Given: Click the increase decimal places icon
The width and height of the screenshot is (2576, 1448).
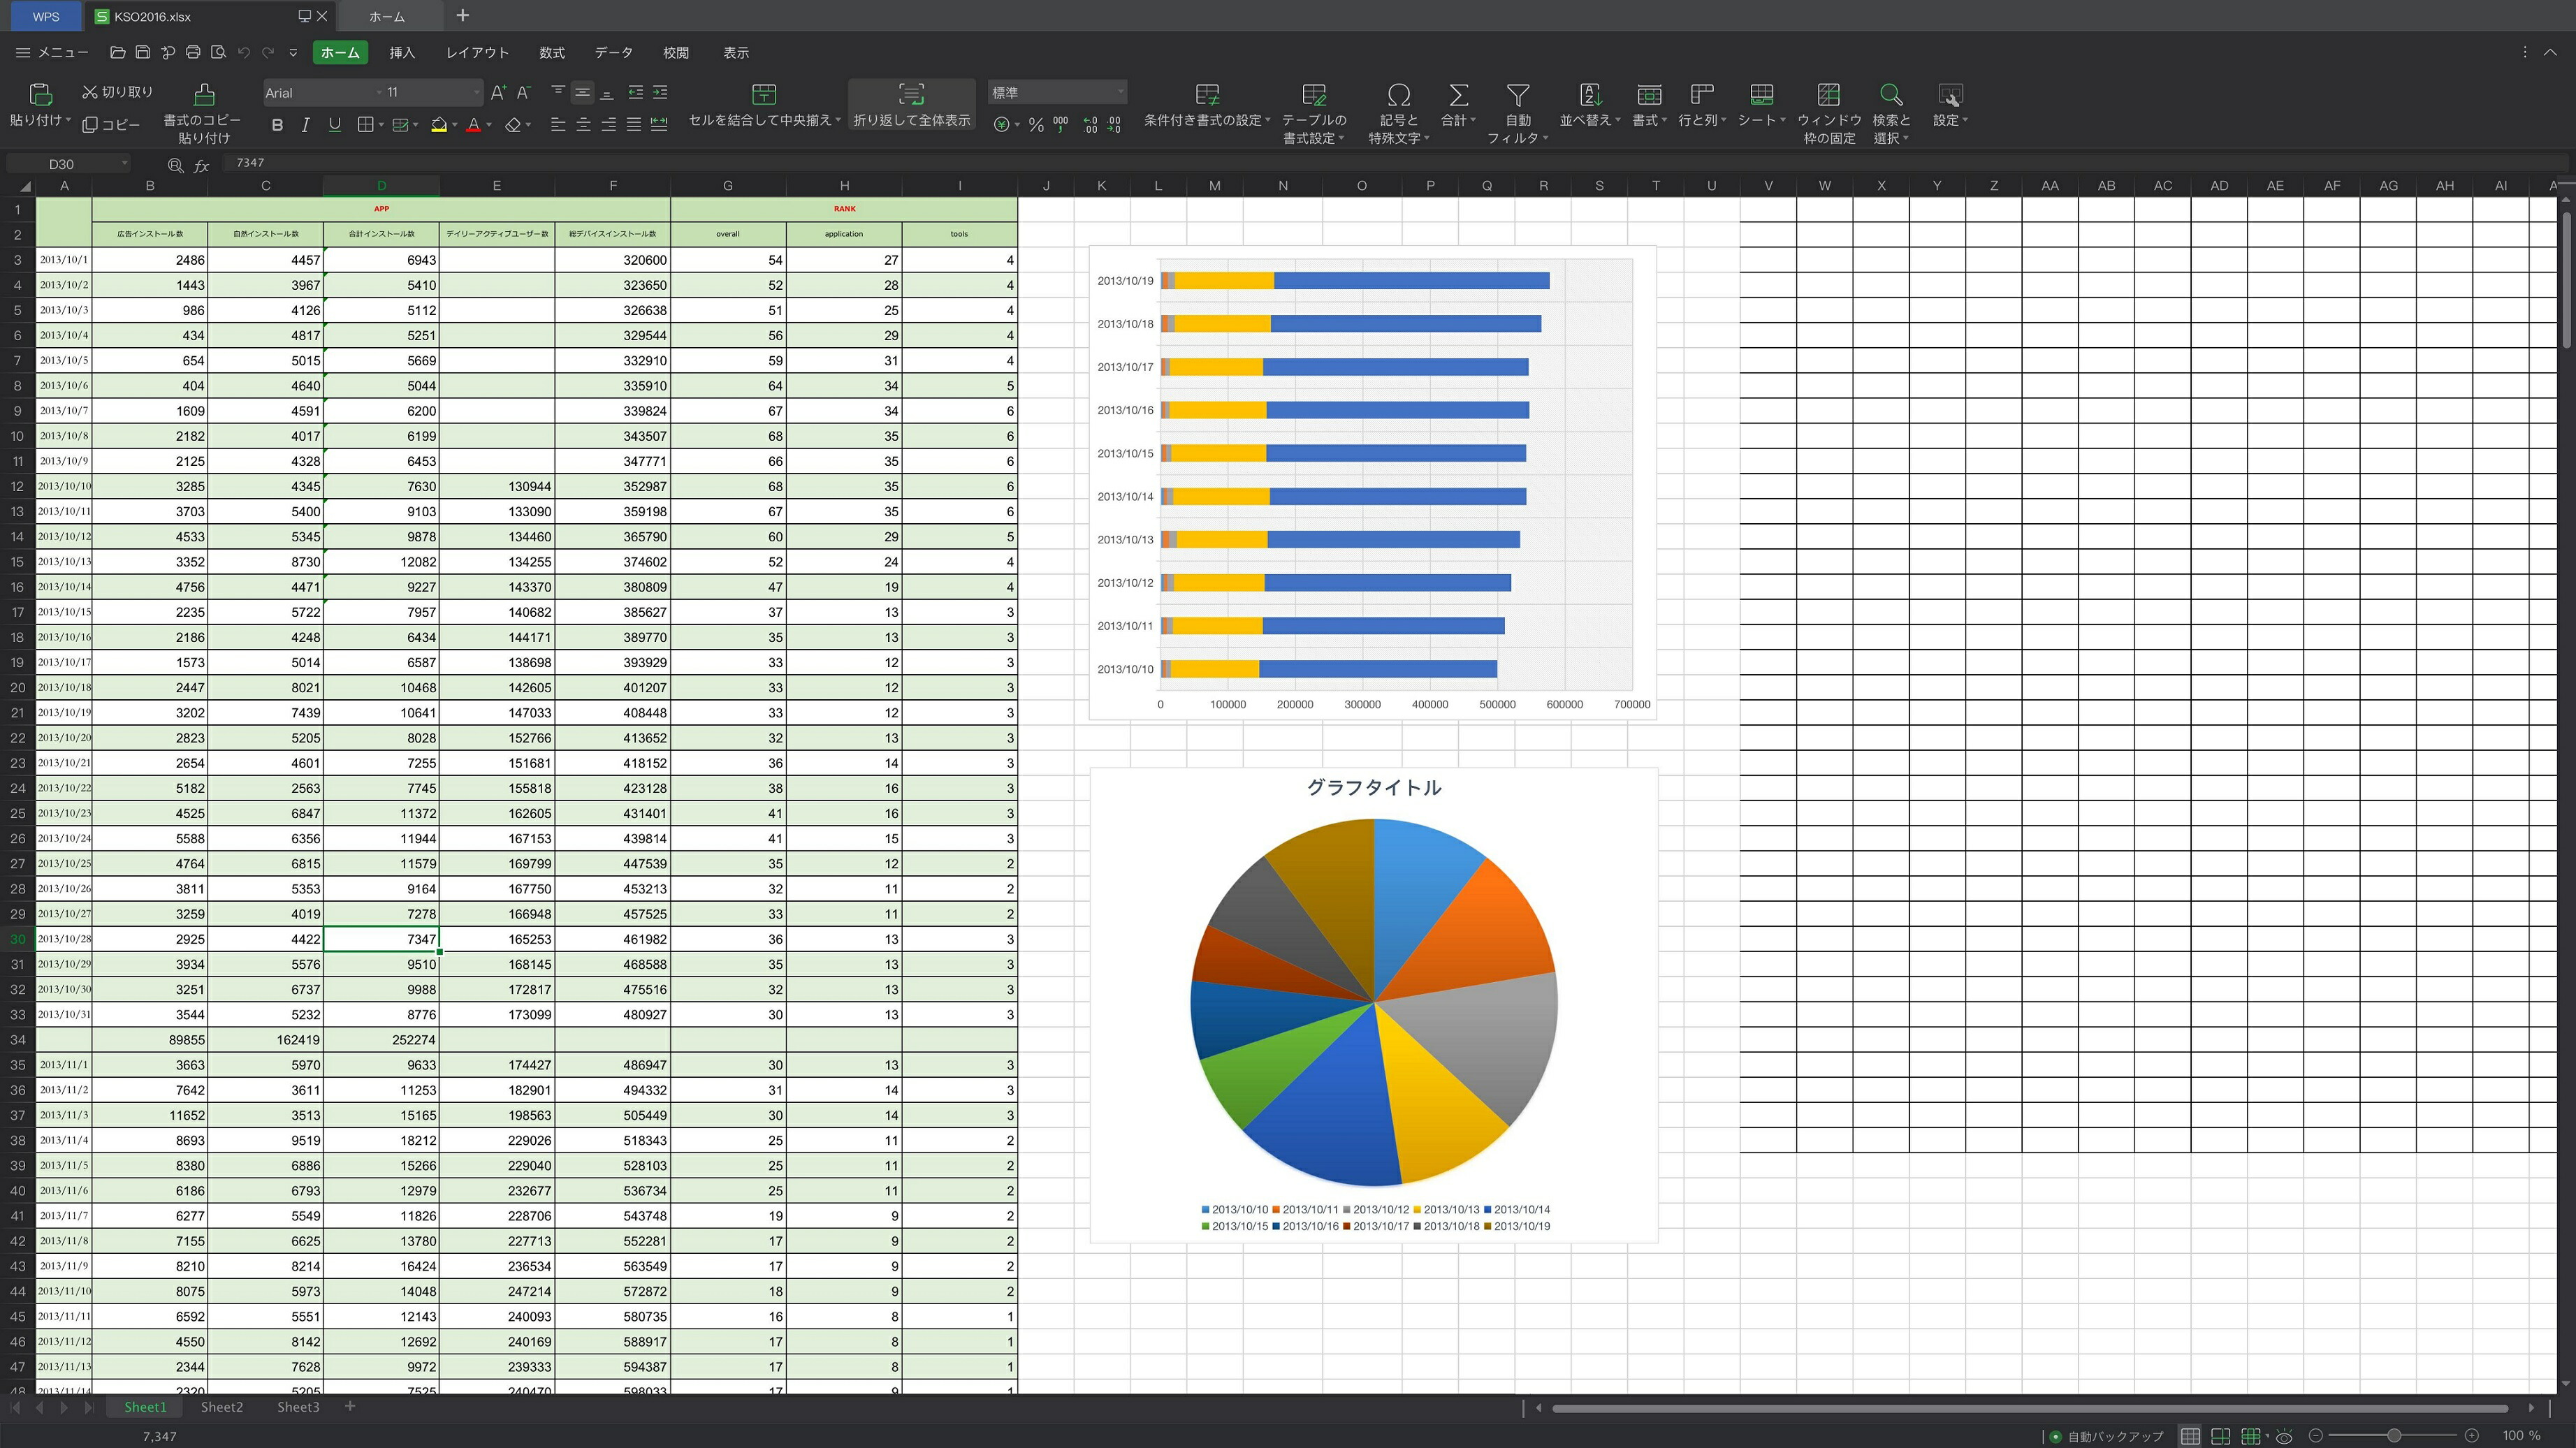Looking at the screenshot, I should [1090, 125].
